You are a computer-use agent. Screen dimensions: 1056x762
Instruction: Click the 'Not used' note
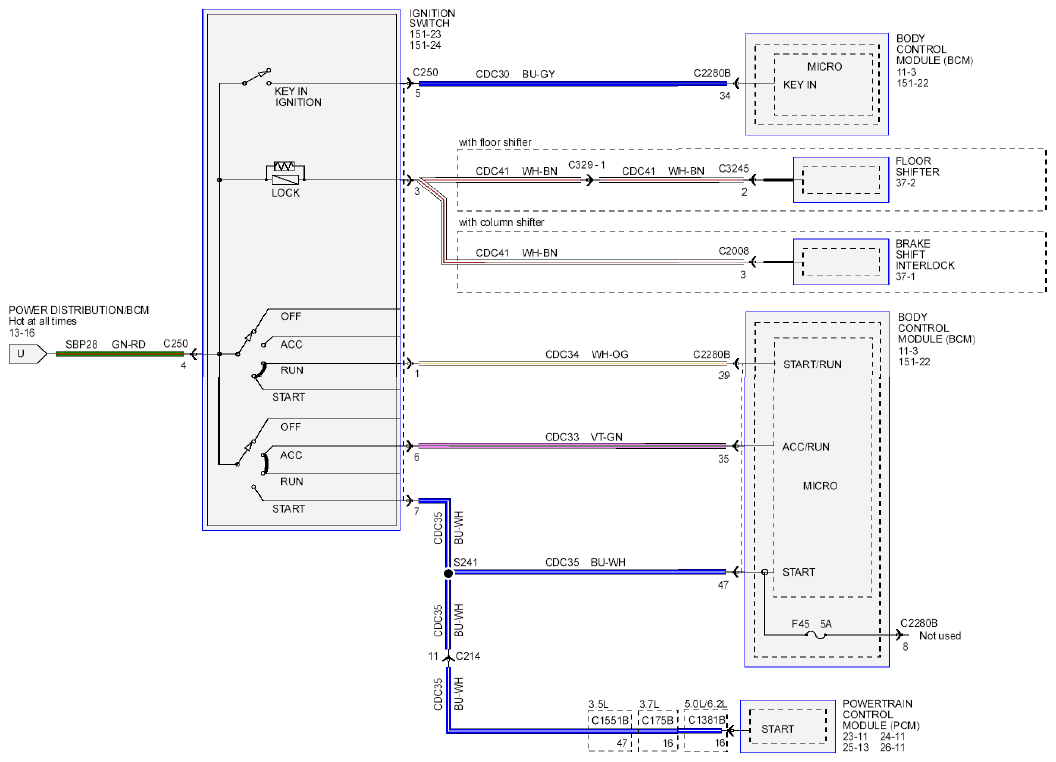940,636
